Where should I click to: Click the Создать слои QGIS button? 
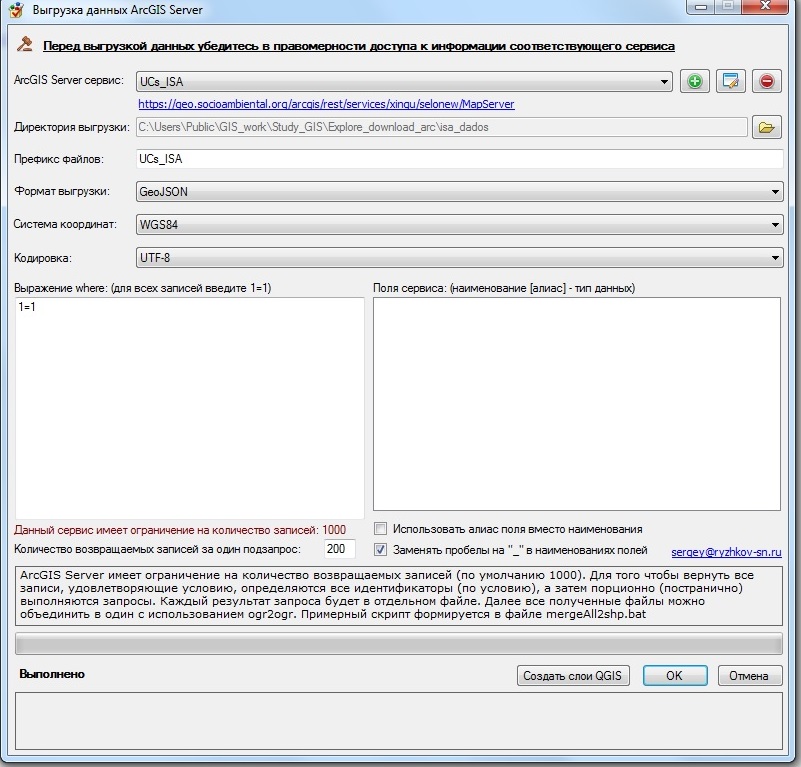(573, 676)
